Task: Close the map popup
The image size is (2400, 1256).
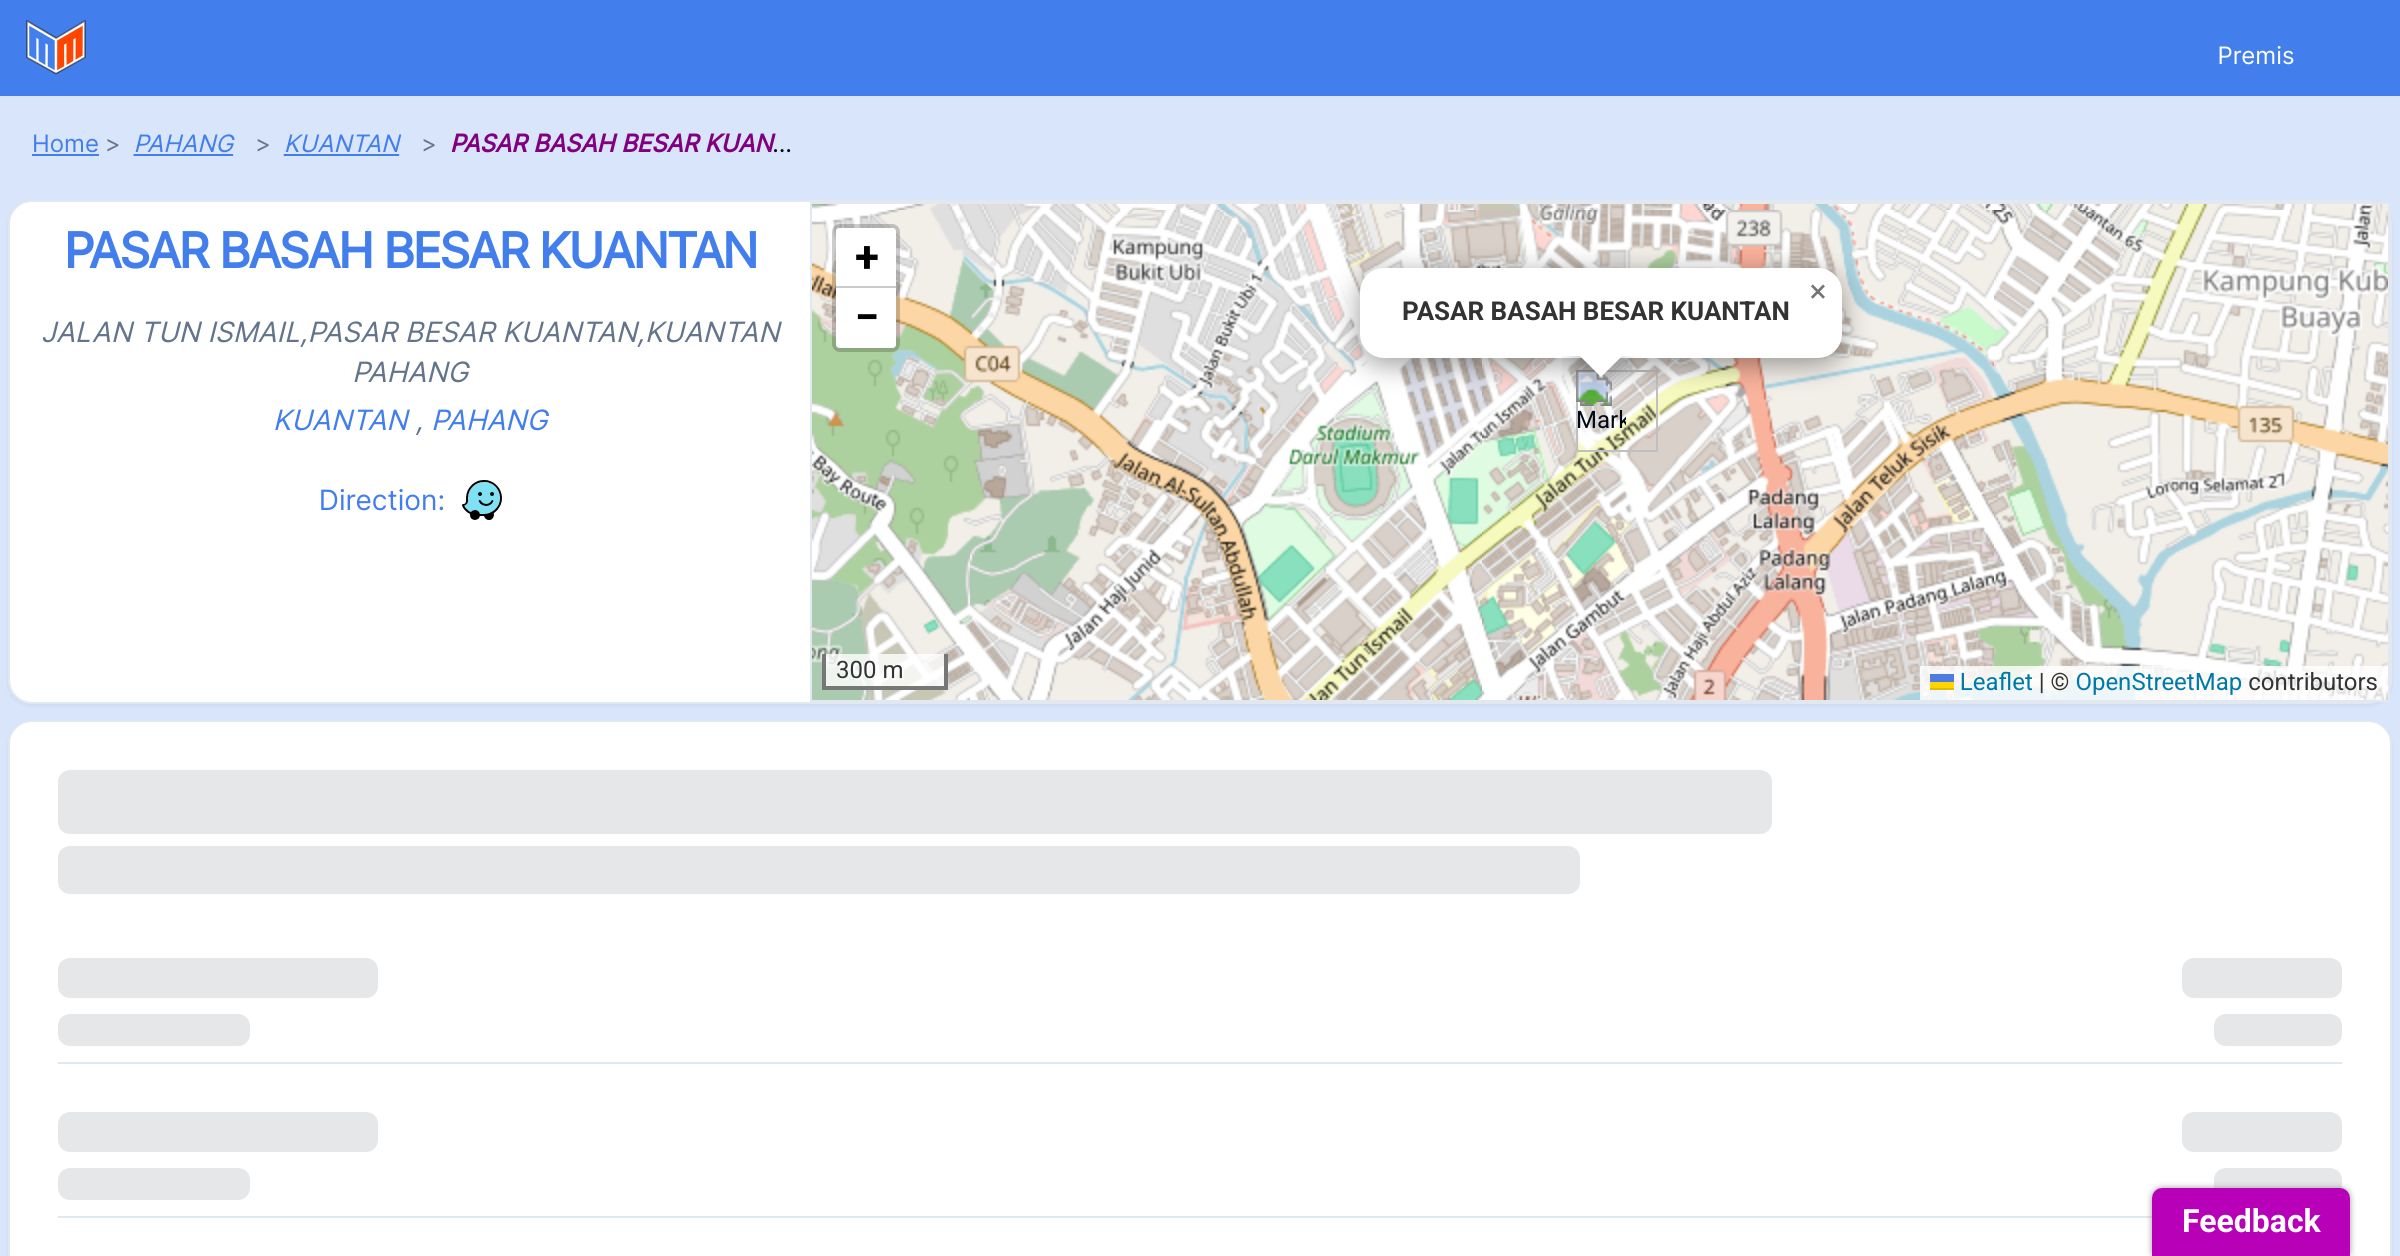Action: (1817, 292)
